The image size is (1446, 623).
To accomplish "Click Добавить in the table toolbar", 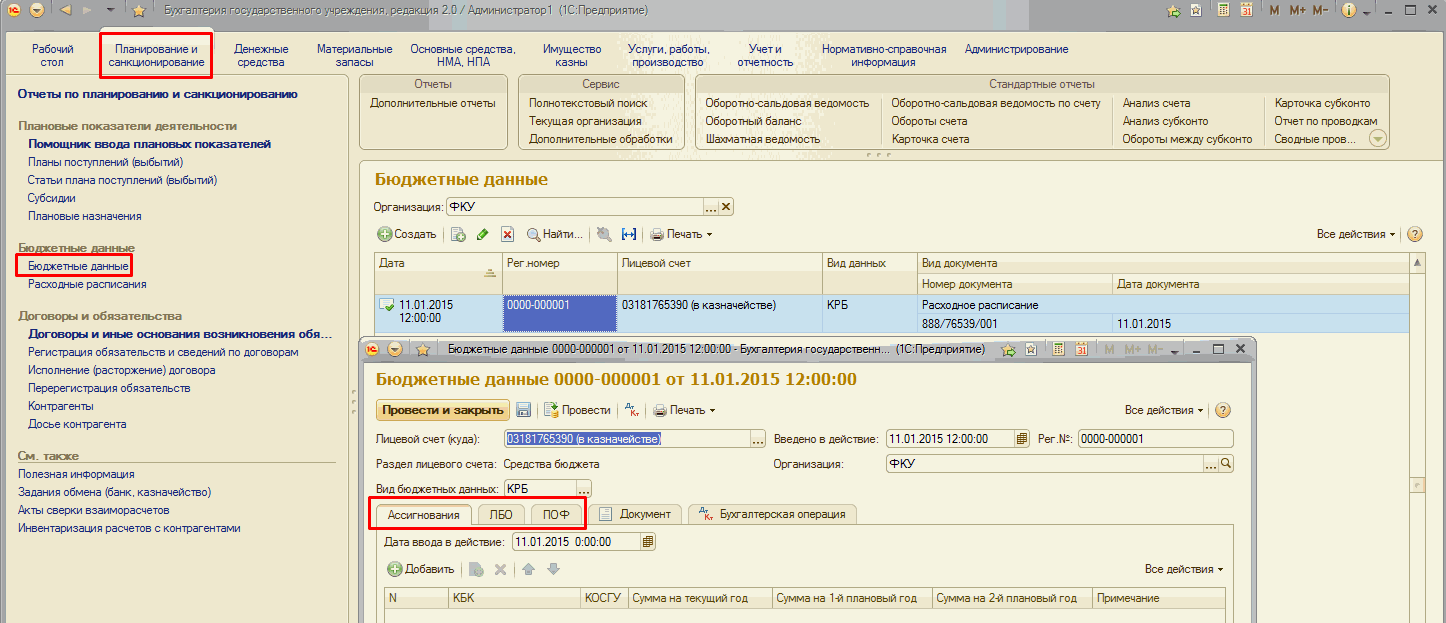I will click(421, 569).
